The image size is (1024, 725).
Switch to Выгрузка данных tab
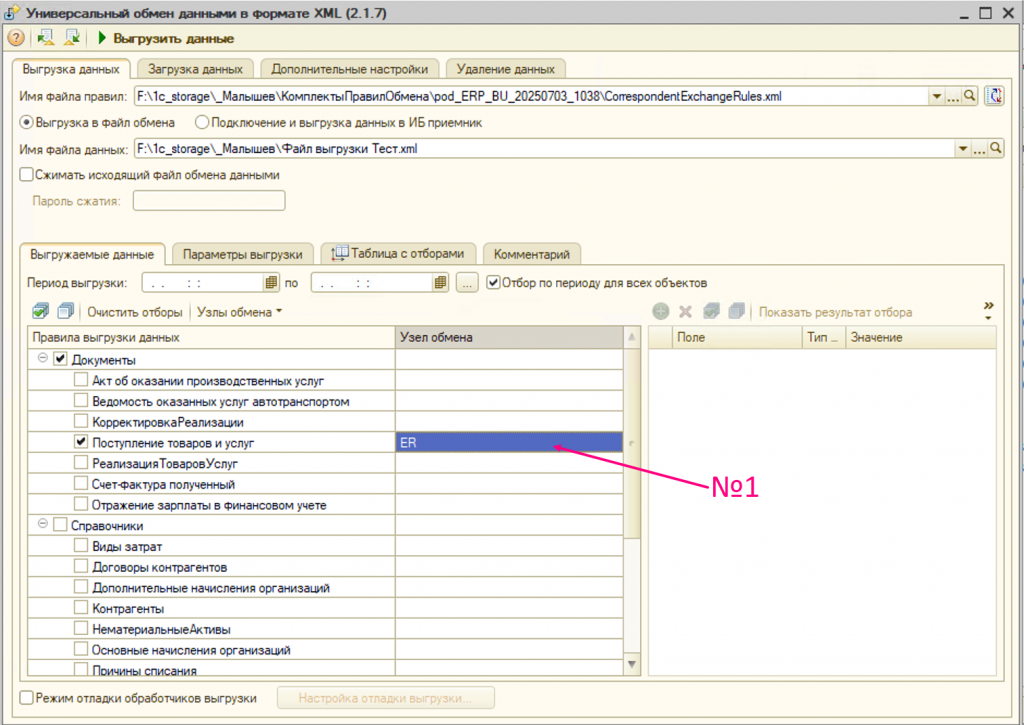coord(71,69)
